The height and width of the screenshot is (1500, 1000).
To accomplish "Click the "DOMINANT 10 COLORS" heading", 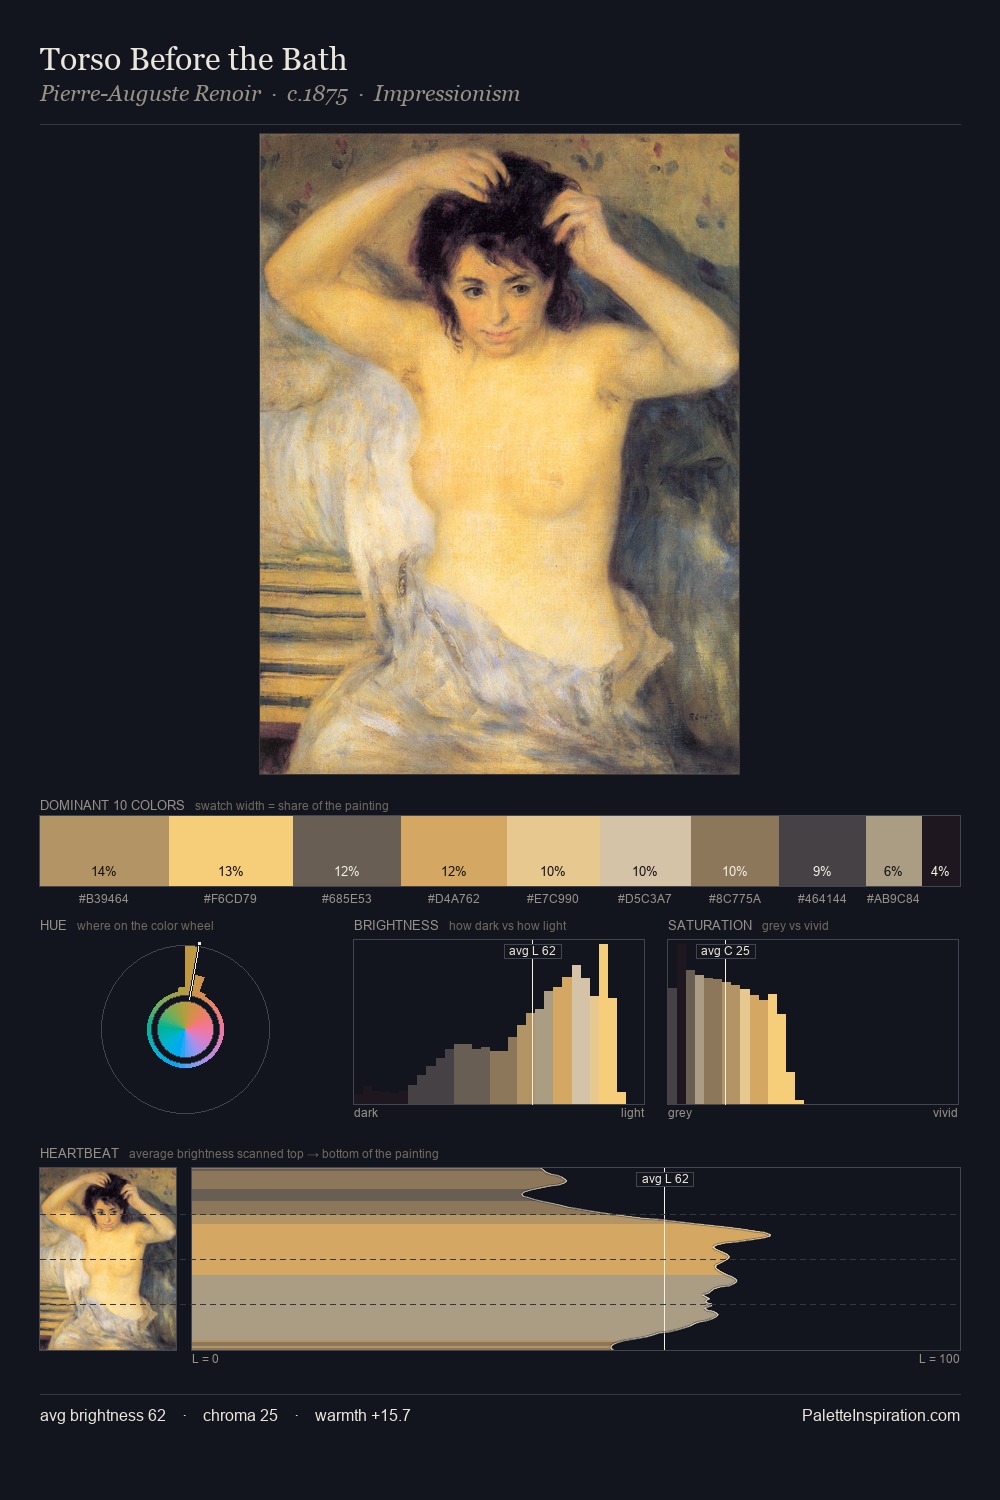I will (x=112, y=805).
